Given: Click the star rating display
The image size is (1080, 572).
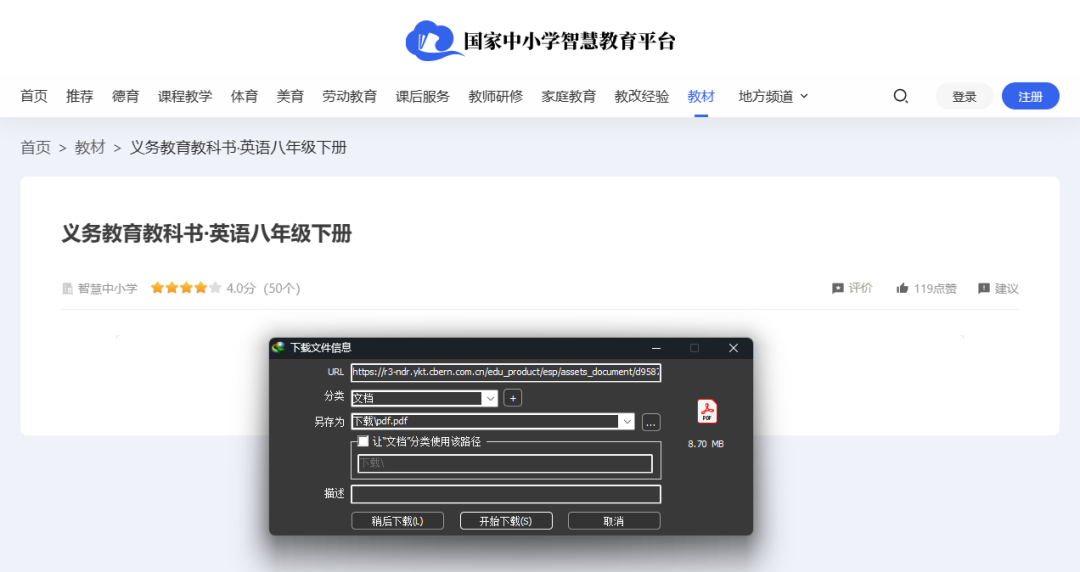Looking at the screenshot, I should point(186,288).
